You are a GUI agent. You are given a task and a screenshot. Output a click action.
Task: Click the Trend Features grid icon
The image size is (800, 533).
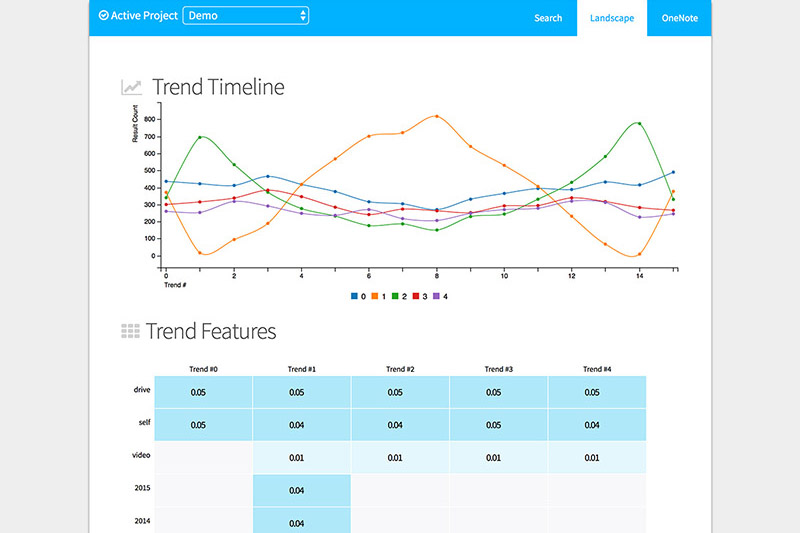tap(130, 331)
